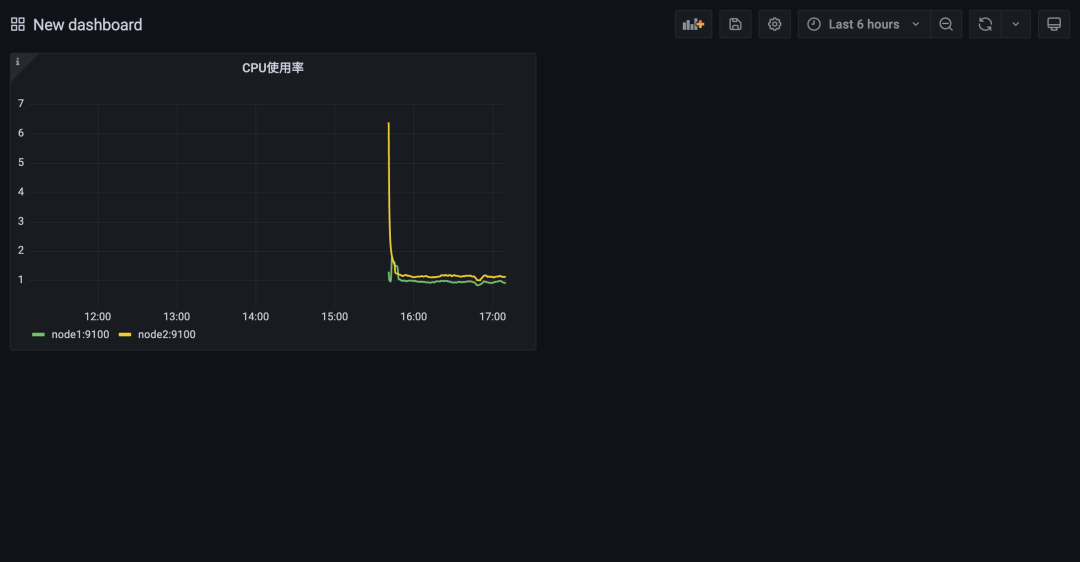Toggle node1:9100 series in legend
1080x562 pixels.
point(80,334)
